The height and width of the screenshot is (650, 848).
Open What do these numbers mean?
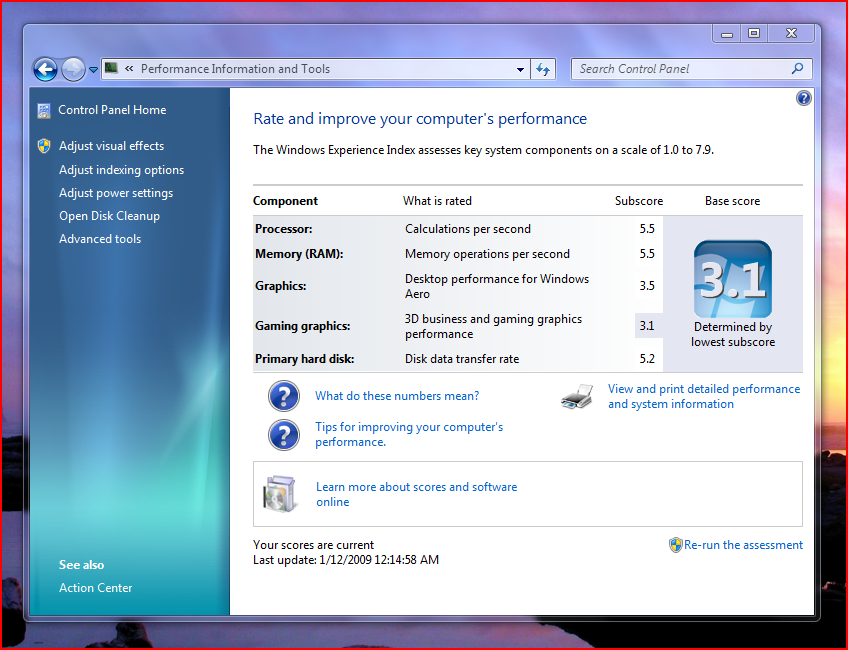(x=397, y=396)
